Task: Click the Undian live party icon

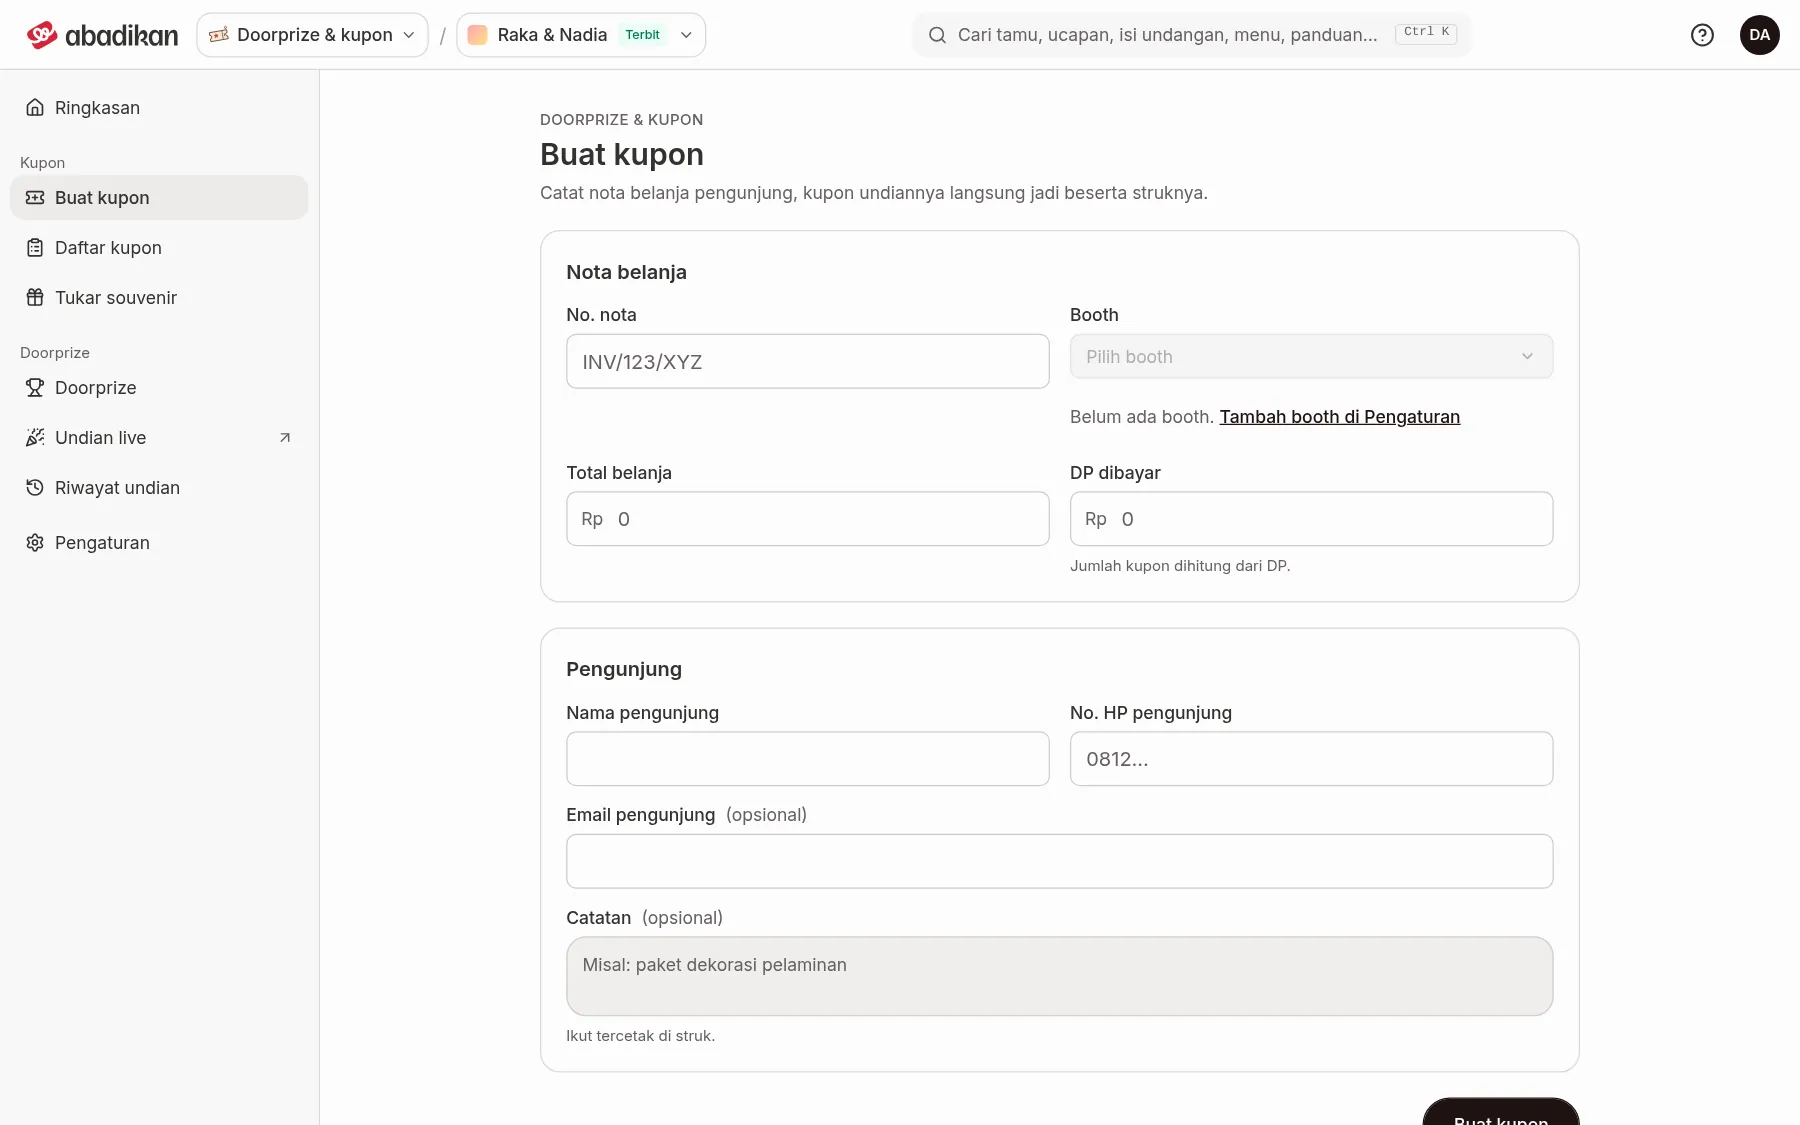Action: tap(35, 437)
